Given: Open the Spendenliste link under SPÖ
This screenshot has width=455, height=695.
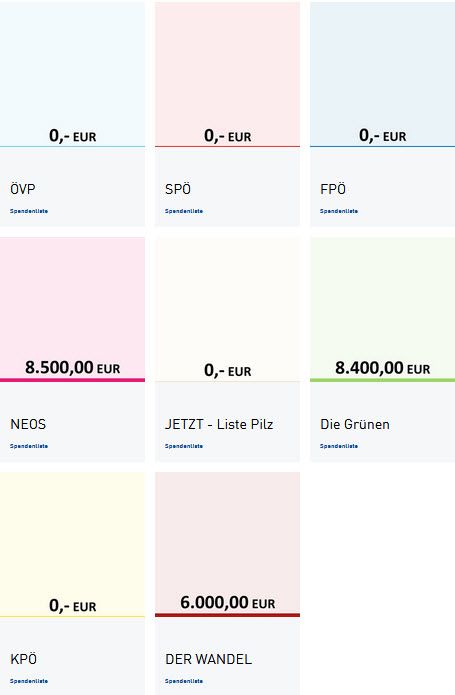Looking at the screenshot, I should (184, 211).
